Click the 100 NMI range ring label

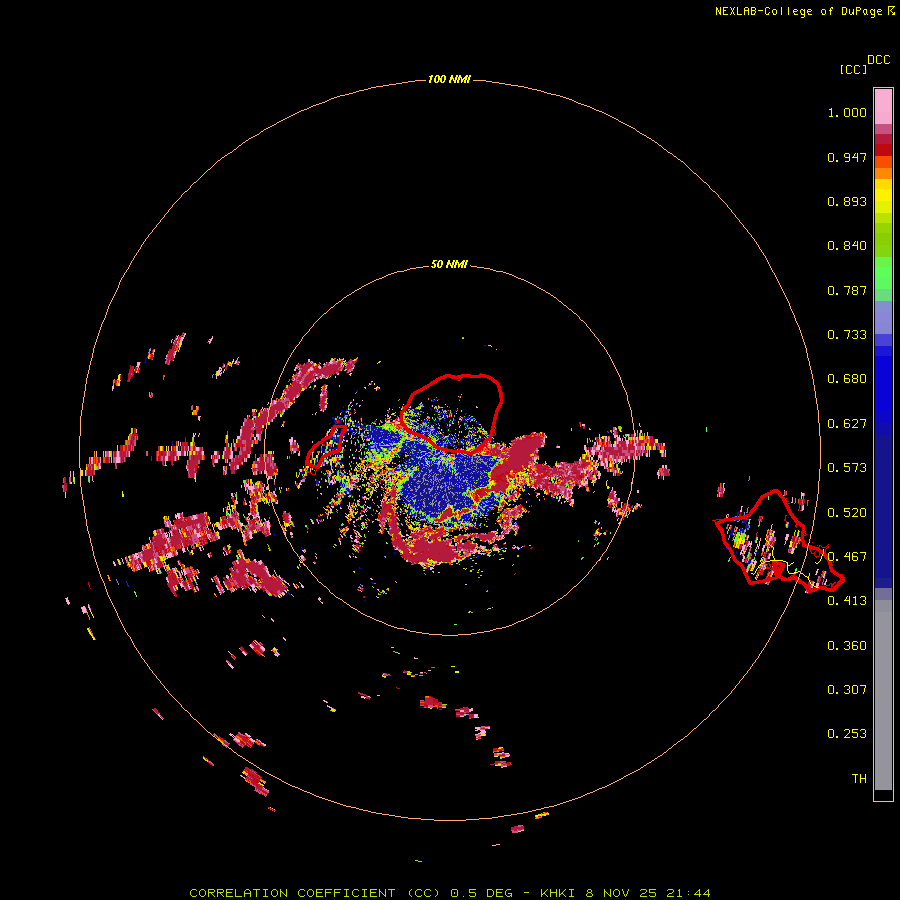pyautogui.click(x=449, y=79)
